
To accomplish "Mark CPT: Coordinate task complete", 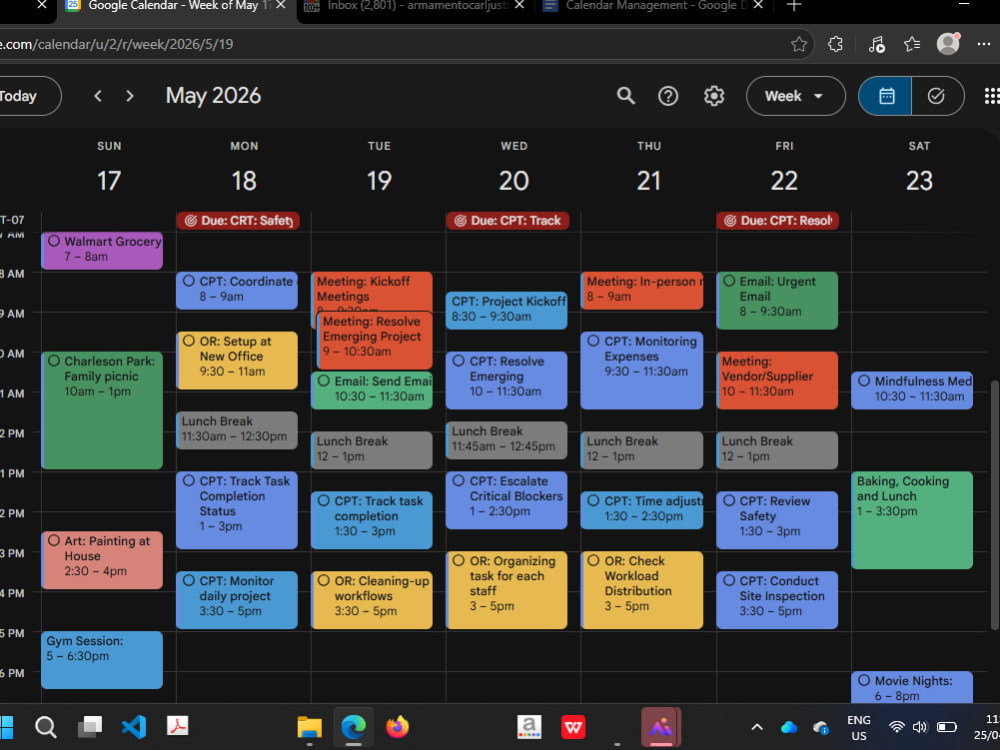I will 189,281.
